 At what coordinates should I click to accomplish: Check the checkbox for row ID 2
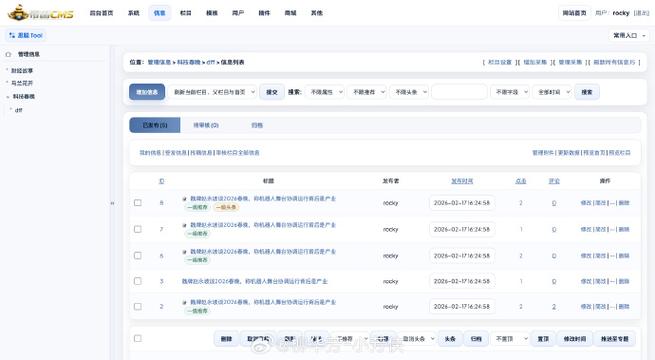[x=137, y=307]
